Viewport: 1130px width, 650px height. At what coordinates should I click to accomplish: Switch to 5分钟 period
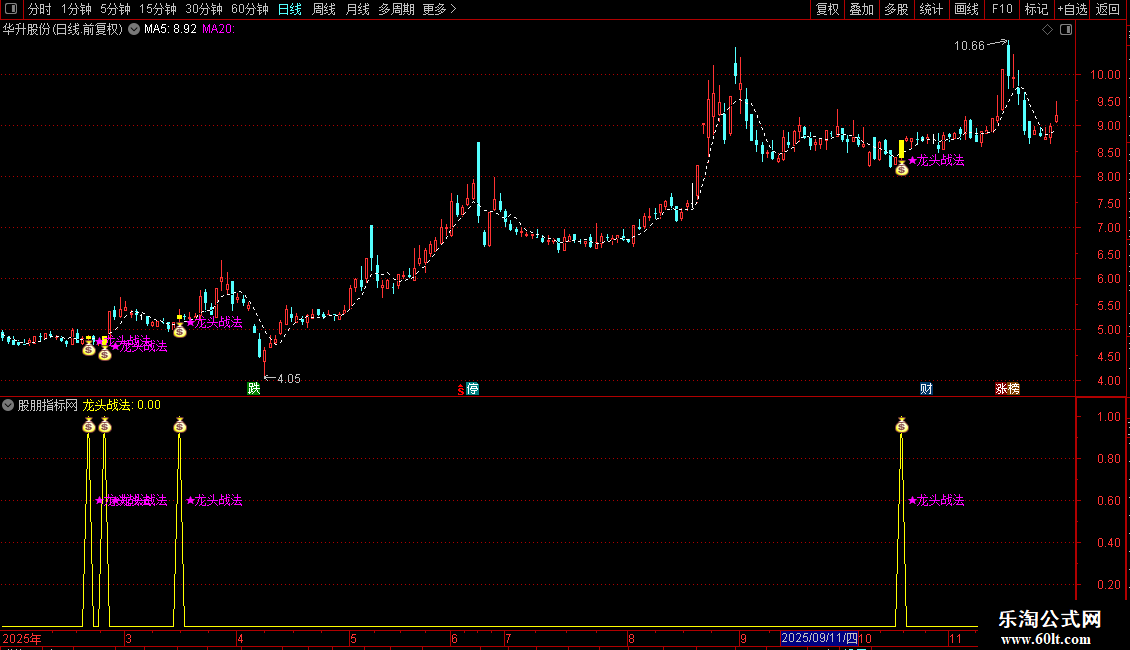coord(115,9)
